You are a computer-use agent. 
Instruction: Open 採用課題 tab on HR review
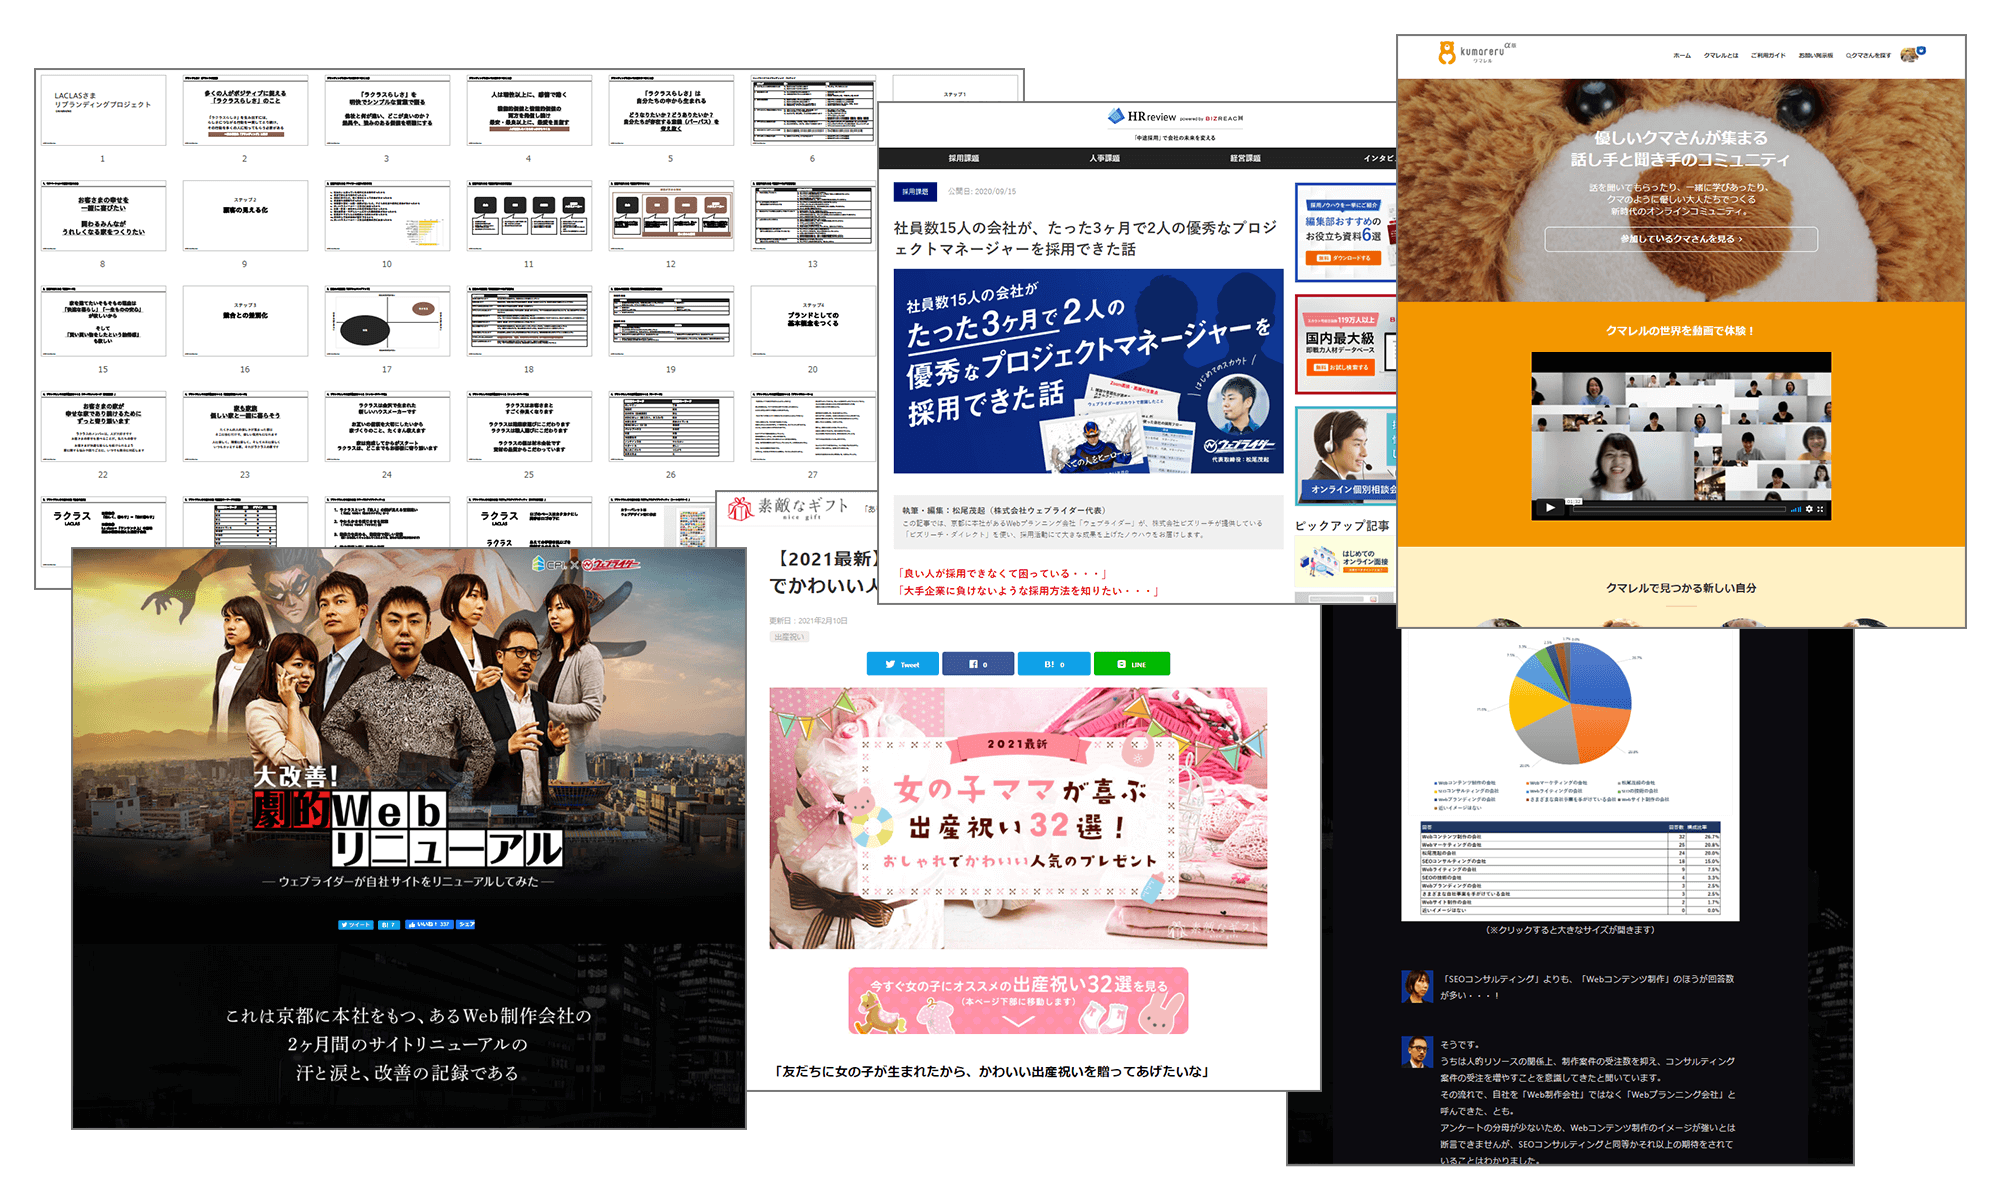(x=964, y=158)
